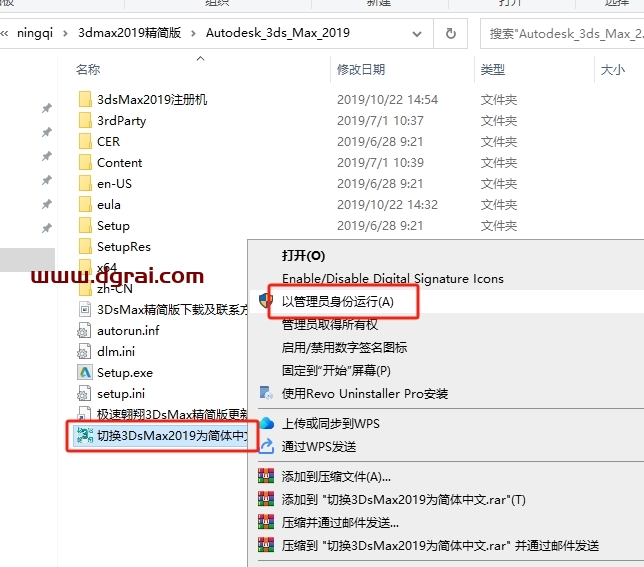Expand the address bar history dropdown

(x=417, y=34)
